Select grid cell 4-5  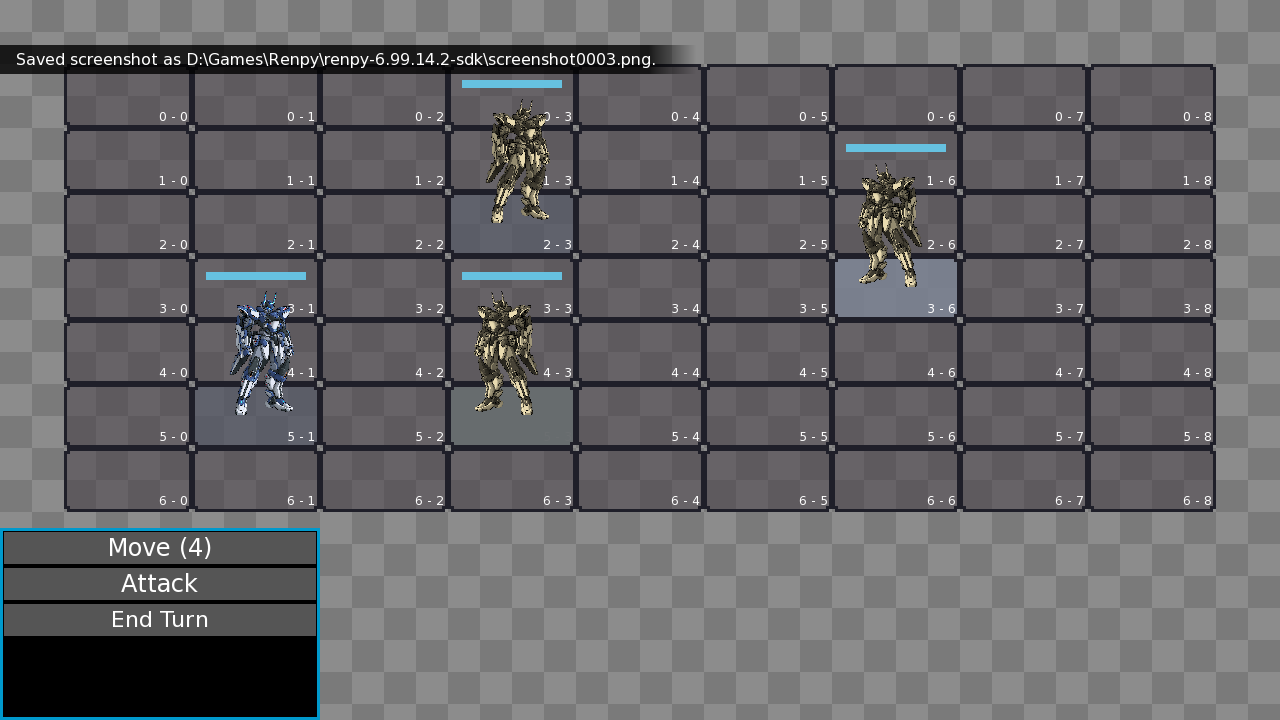pos(768,352)
